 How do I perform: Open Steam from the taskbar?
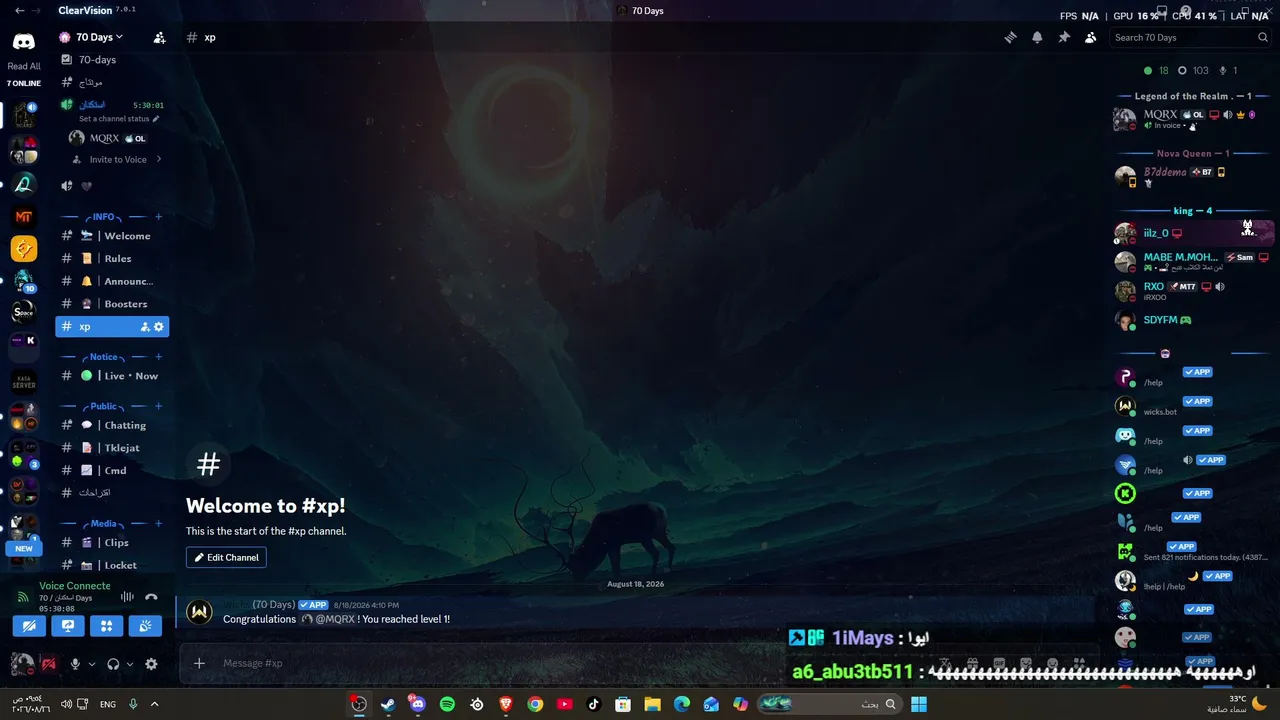(388, 704)
